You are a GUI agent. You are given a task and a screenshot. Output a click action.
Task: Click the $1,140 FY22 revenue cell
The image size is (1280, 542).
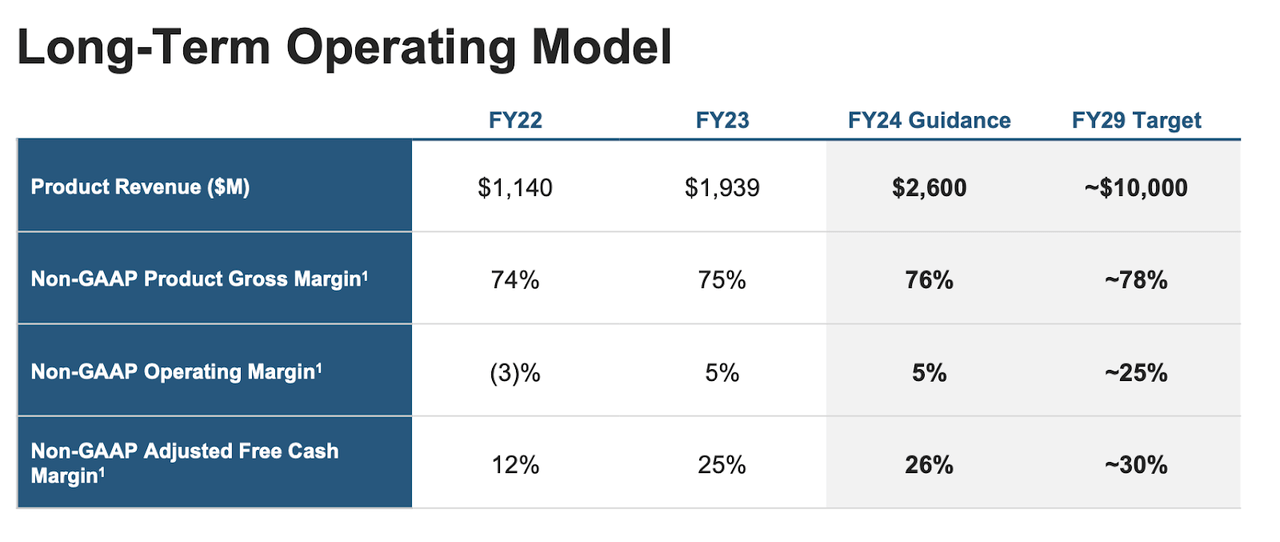515,187
